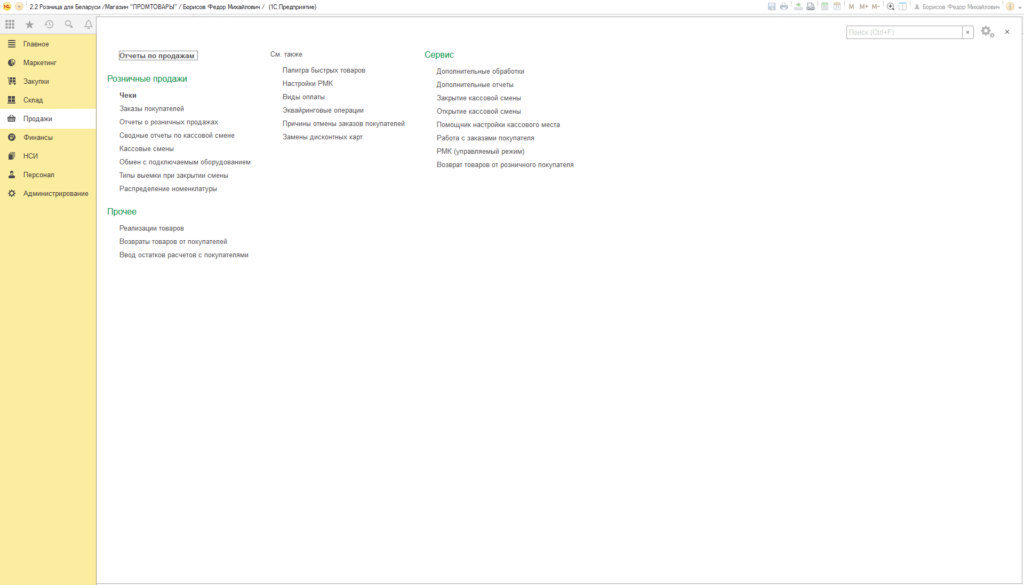Open Дополнительные отчеты

click(x=475, y=85)
